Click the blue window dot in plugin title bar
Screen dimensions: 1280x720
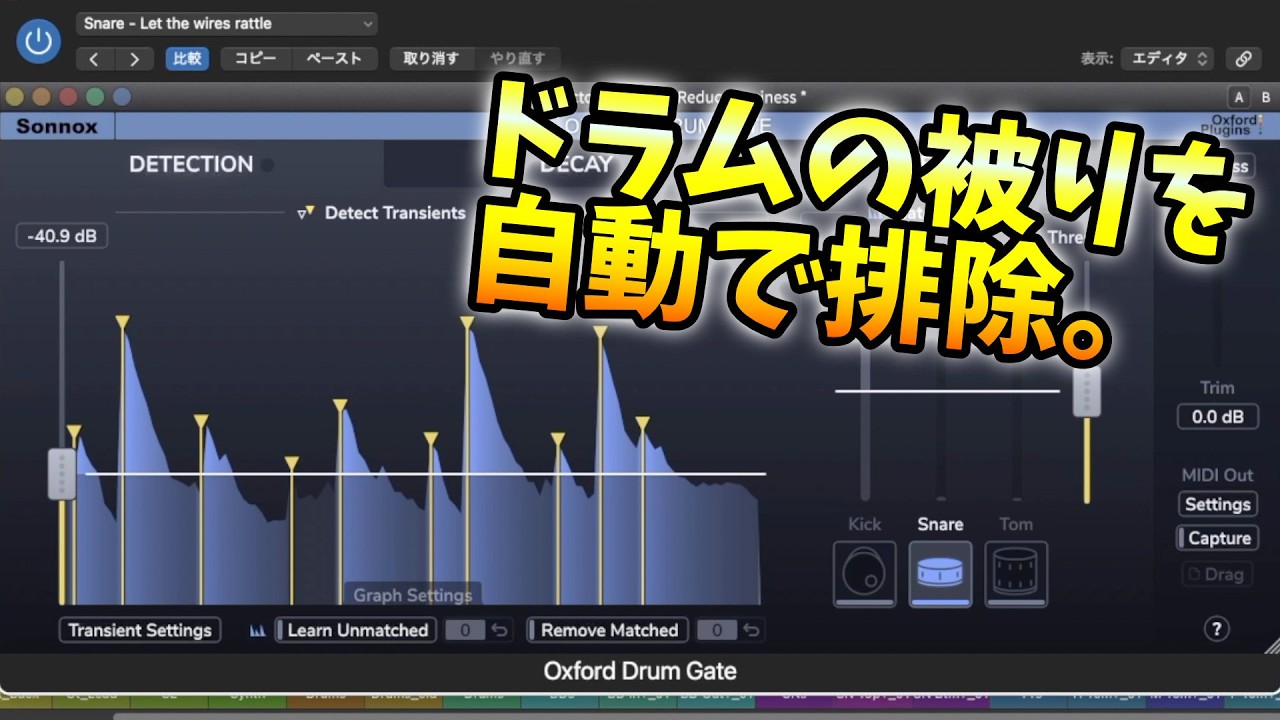[x=122, y=97]
